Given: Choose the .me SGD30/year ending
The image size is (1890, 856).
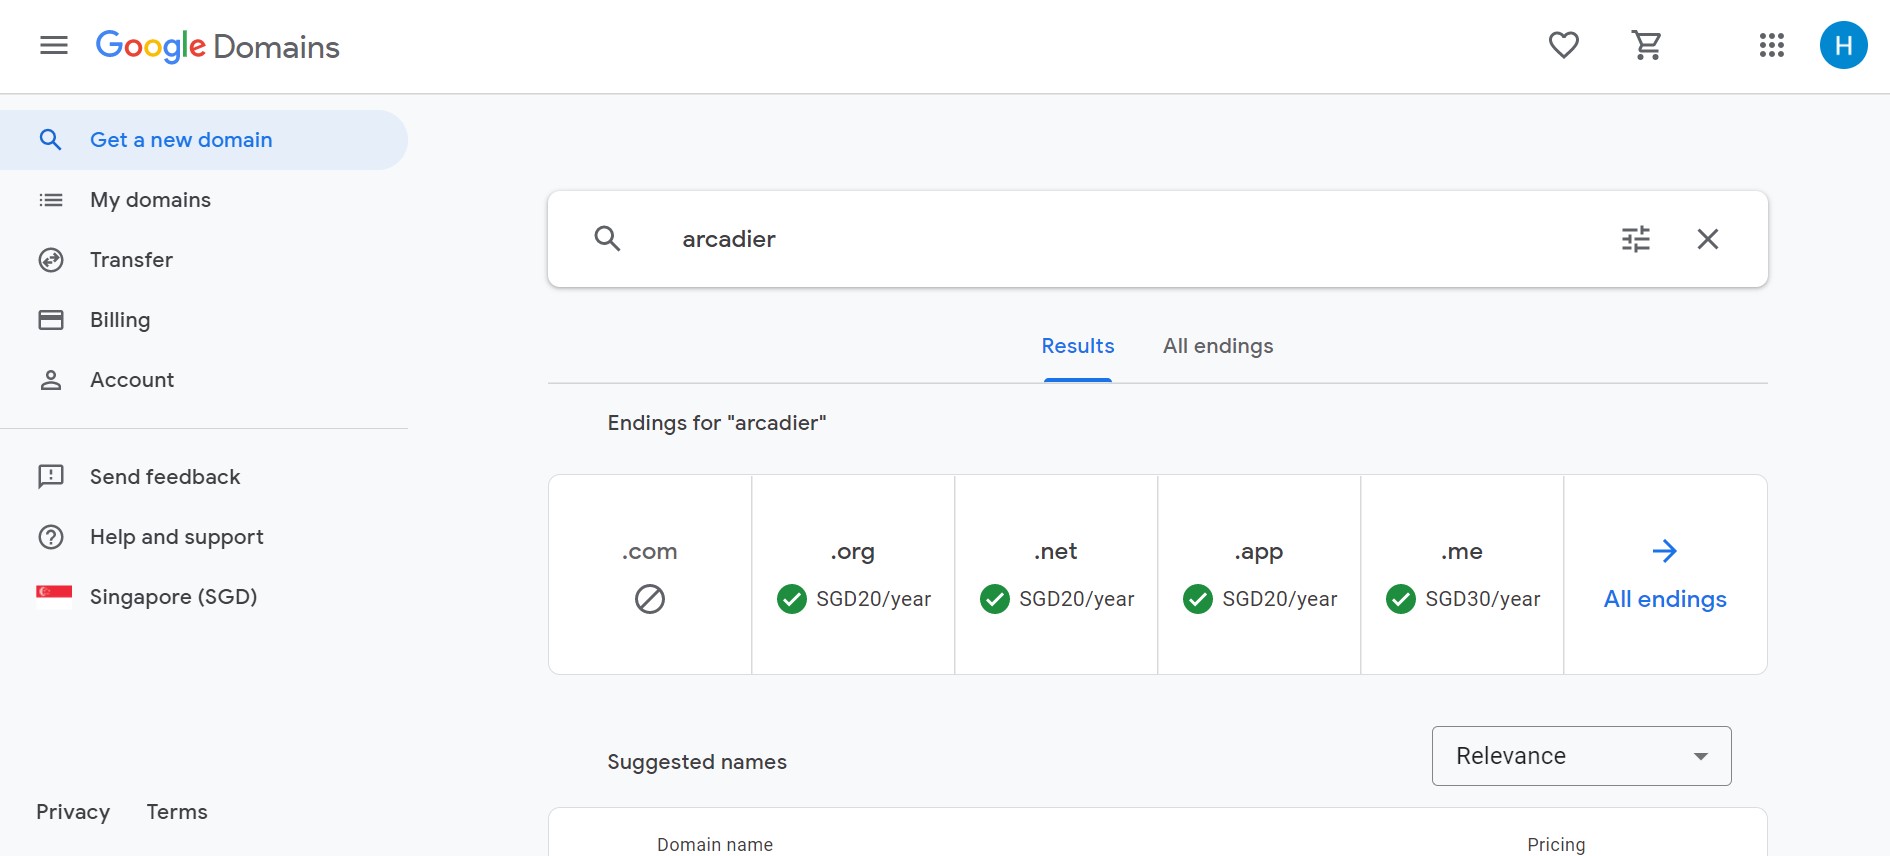Looking at the screenshot, I should 1462,575.
